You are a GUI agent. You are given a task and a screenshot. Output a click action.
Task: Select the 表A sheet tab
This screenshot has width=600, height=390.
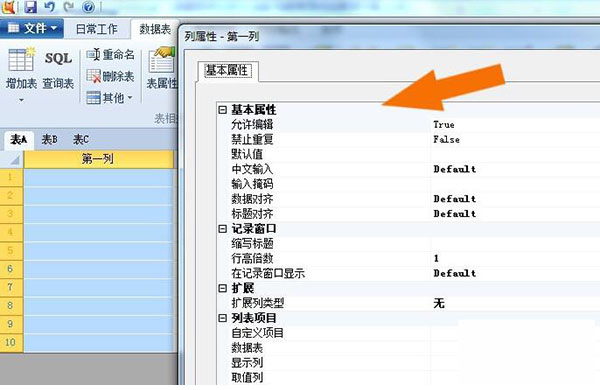coord(18,140)
